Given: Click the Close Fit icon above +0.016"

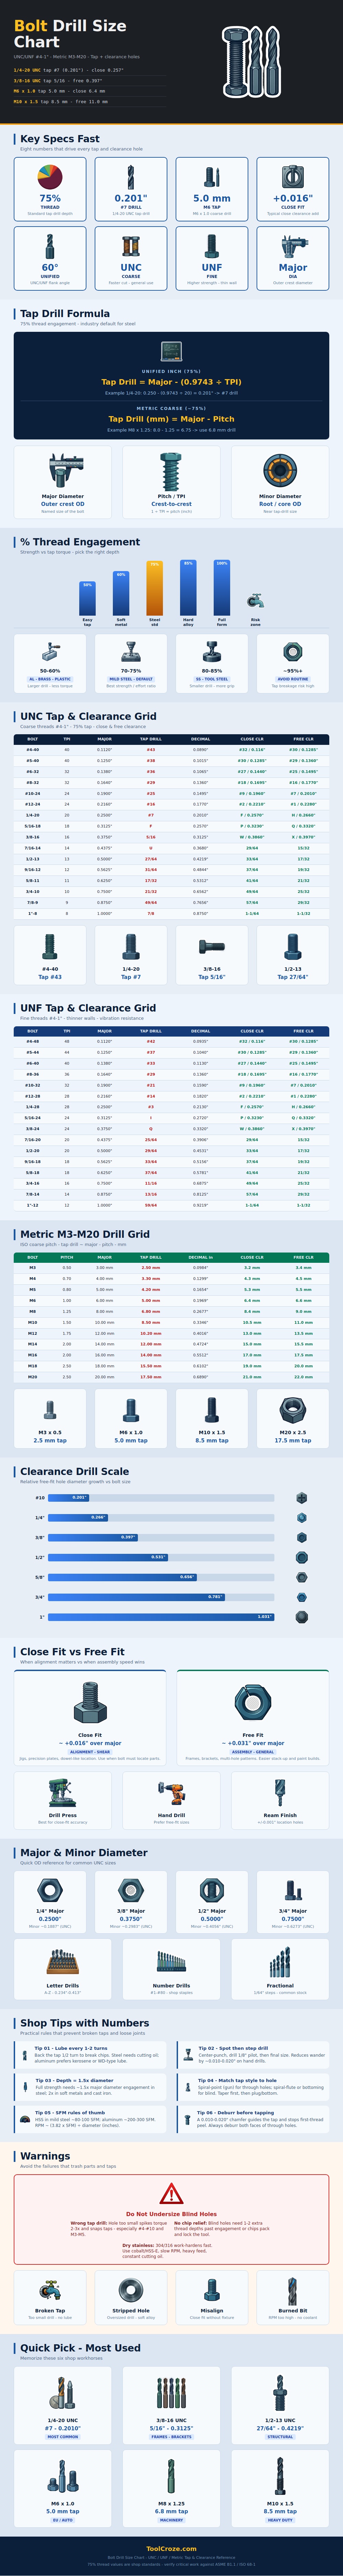Looking at the screenshot, I should click(x=293, y=177).
